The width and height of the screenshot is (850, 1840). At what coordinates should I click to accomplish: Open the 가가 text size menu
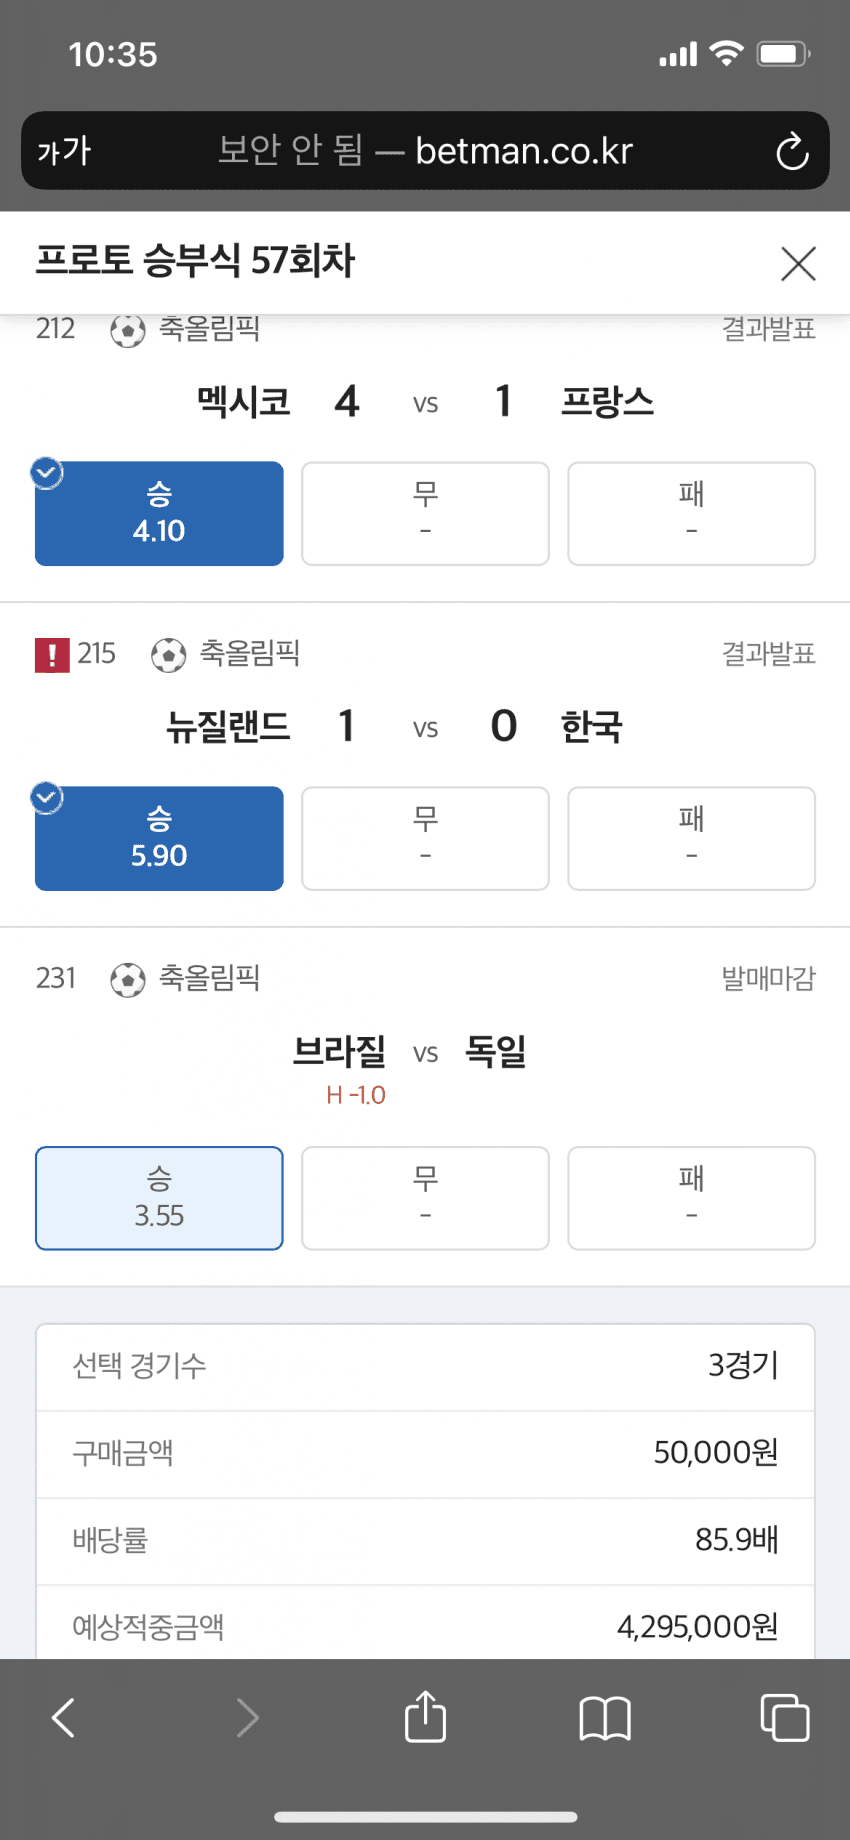coord(64,151)
